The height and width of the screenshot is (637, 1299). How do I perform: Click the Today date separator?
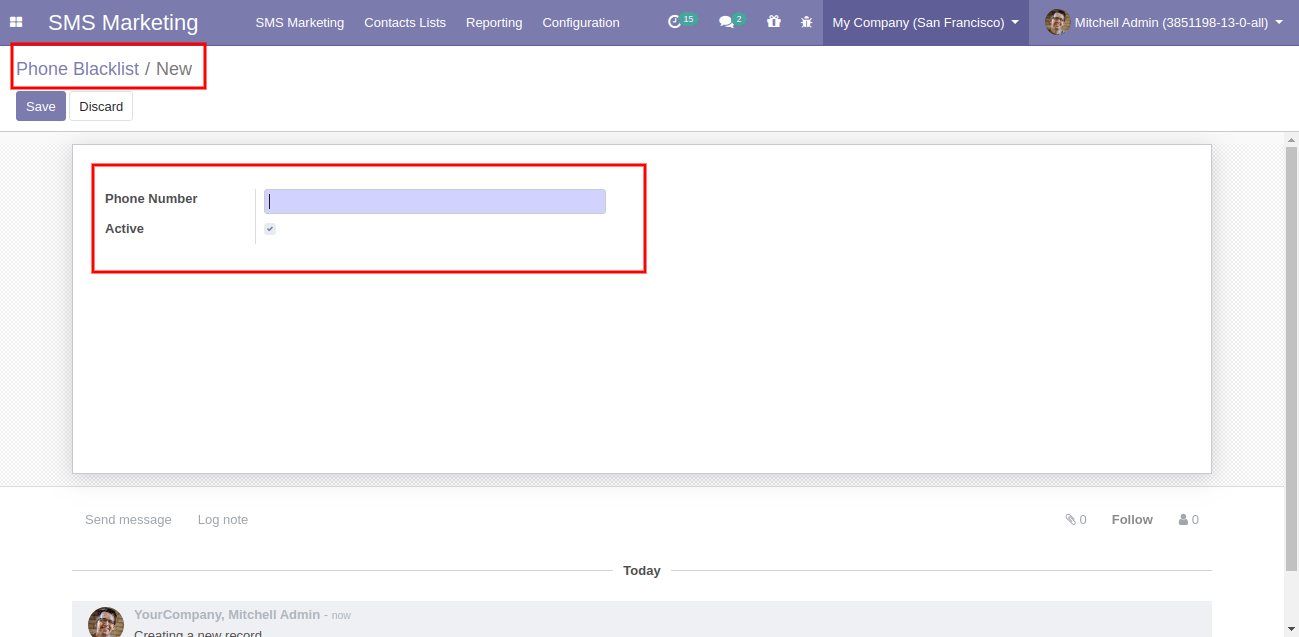coord(642,570)
